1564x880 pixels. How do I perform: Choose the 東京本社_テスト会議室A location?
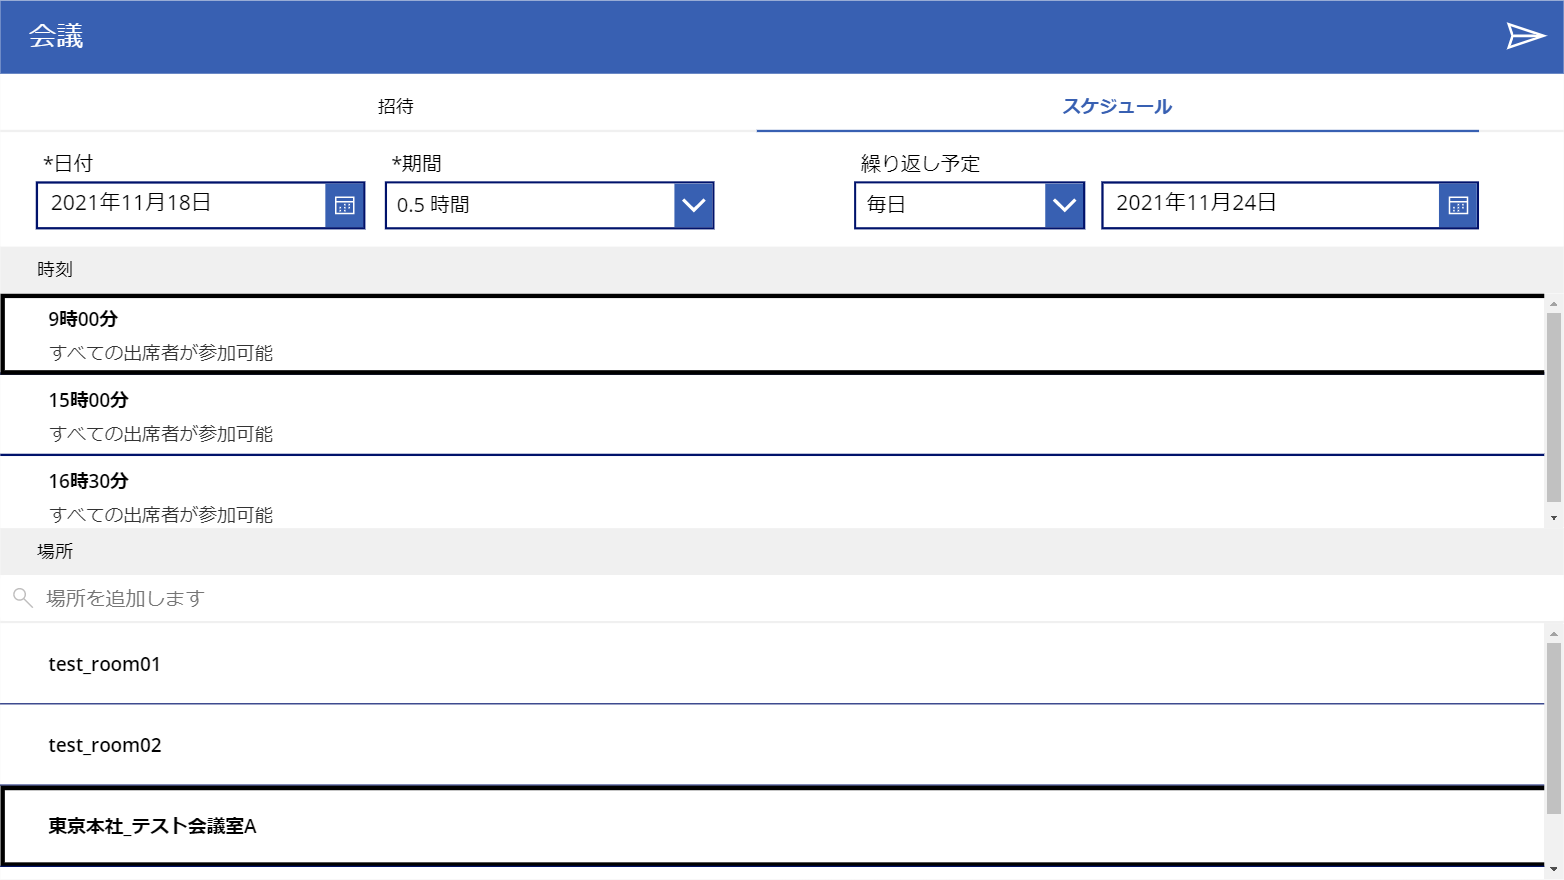[772, 826]
